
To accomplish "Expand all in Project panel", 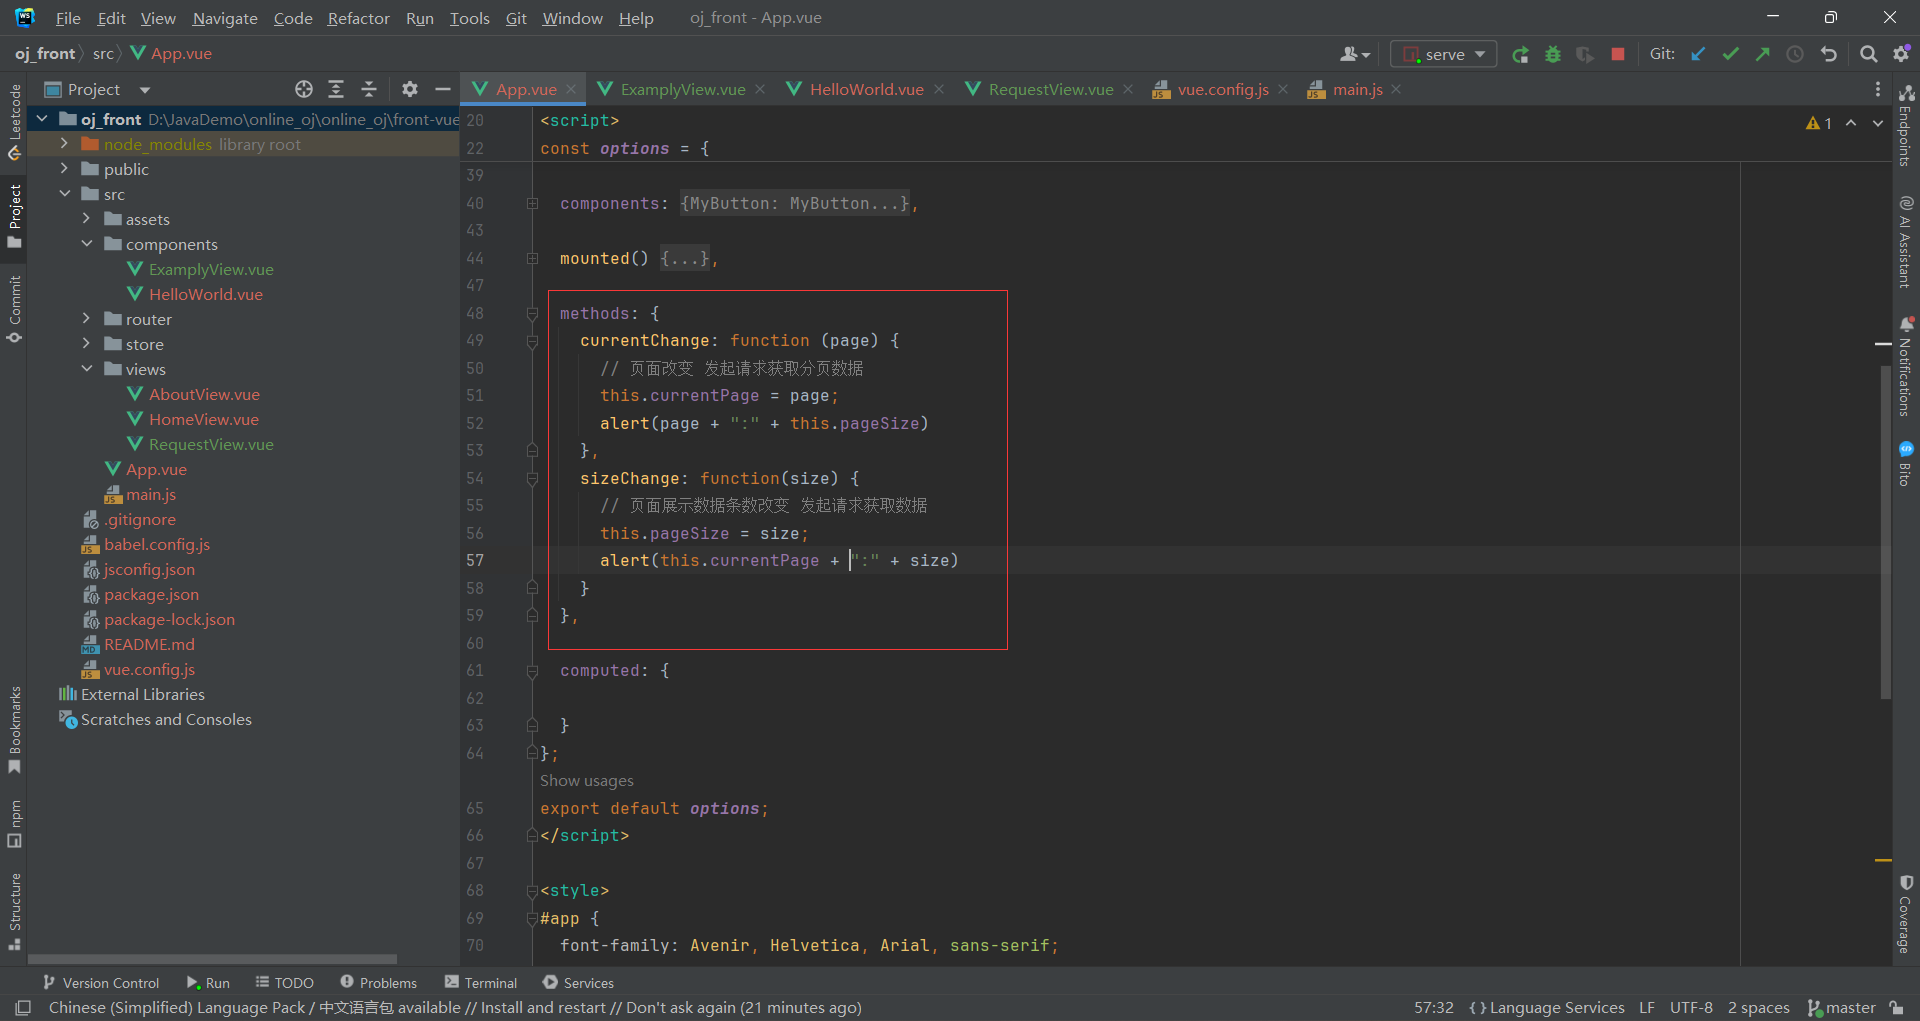I will click(x=336, y=89).
